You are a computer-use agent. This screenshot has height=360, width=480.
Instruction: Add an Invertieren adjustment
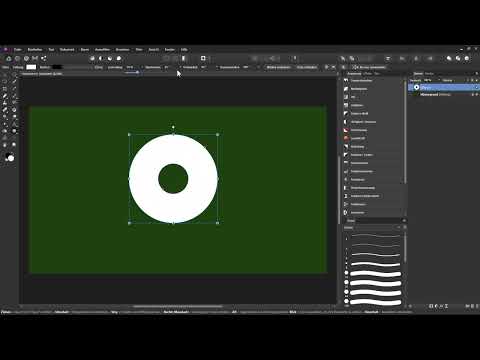(357, 213)
